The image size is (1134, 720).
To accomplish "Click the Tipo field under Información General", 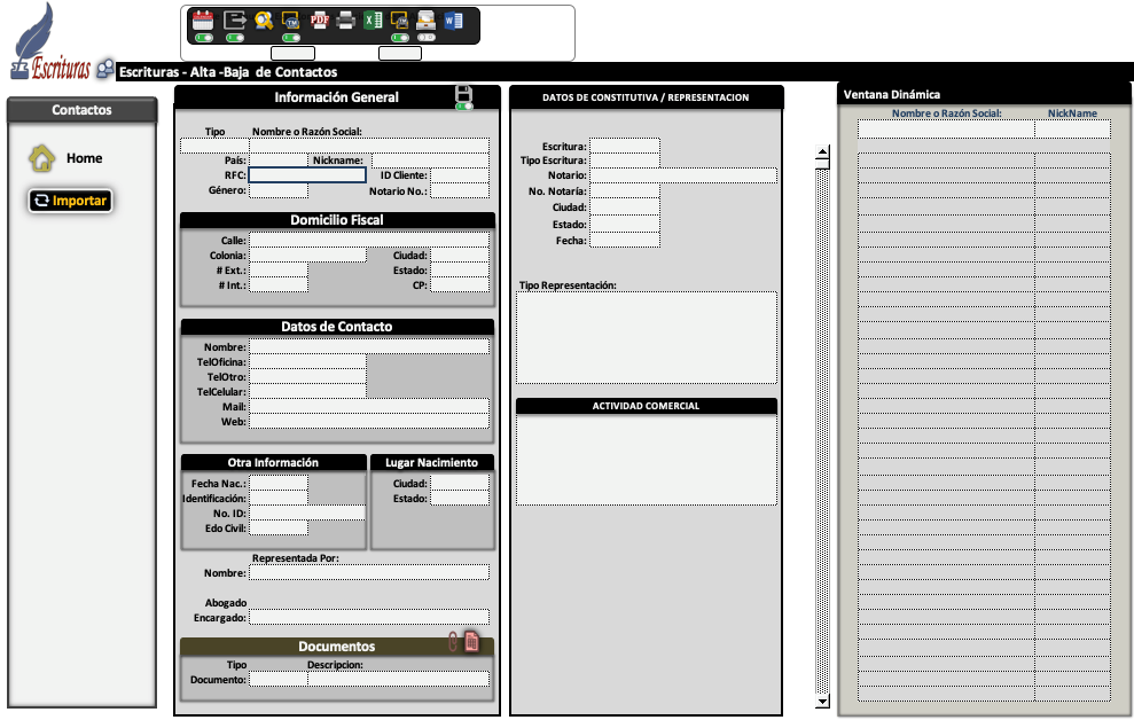I will 214,146.
